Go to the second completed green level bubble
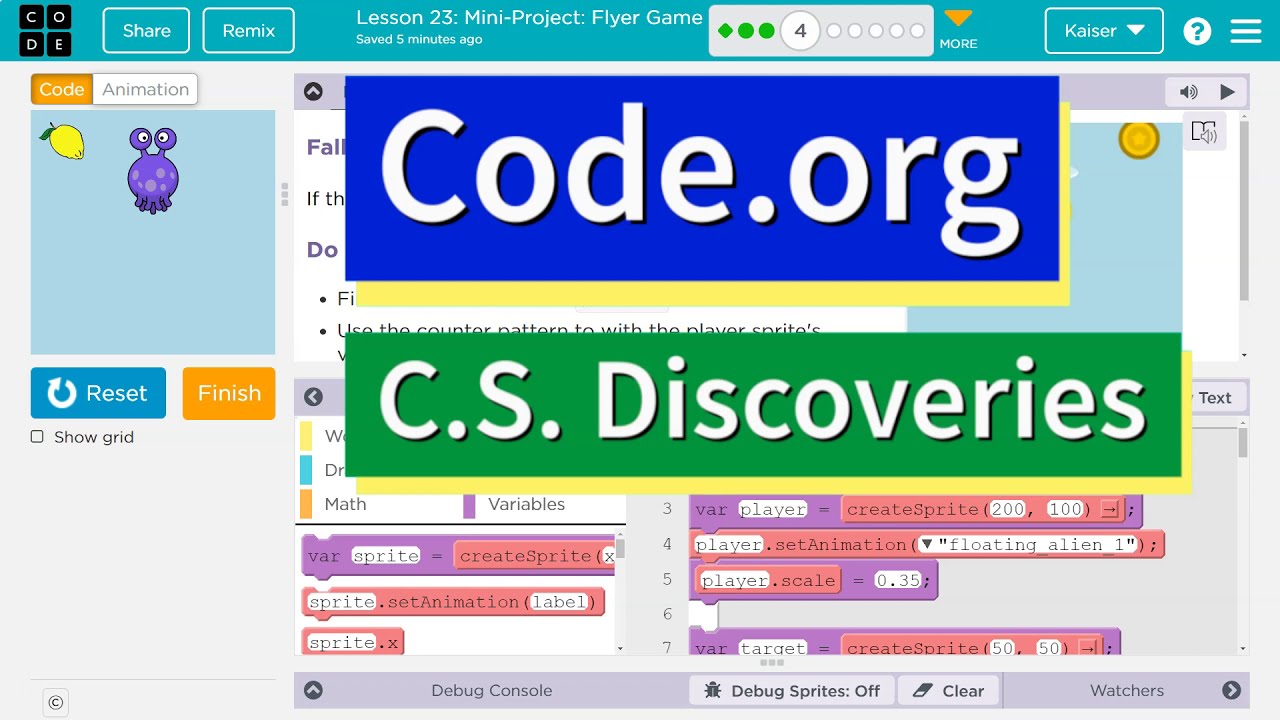The image size is (1280, 720). click(x=746, y=31)
